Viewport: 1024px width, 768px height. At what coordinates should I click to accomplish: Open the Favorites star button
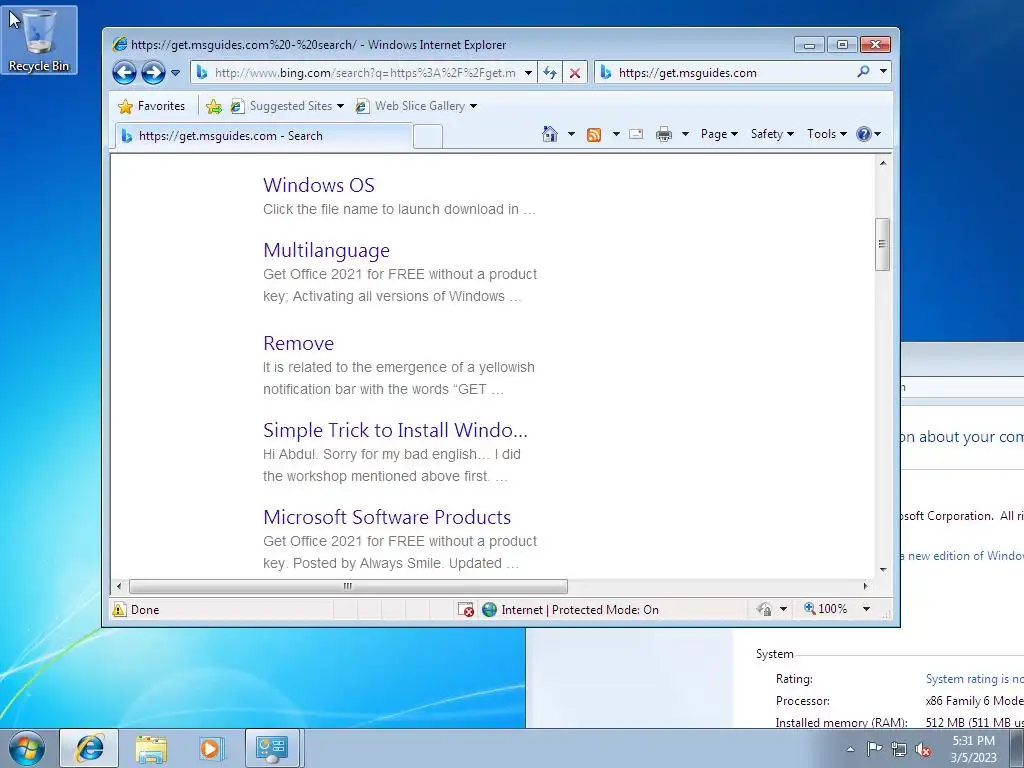[x=152, y=106]
